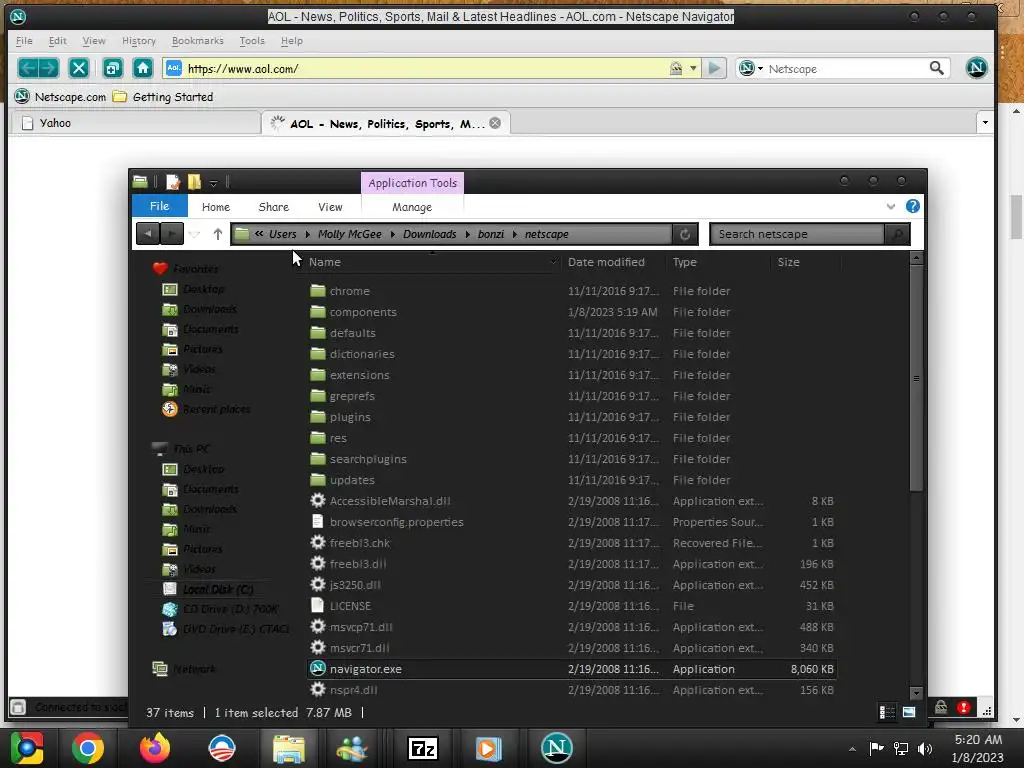Click the Netscape forward arrow button
Screen dimensions: 1024x768
tap(49, 68)
